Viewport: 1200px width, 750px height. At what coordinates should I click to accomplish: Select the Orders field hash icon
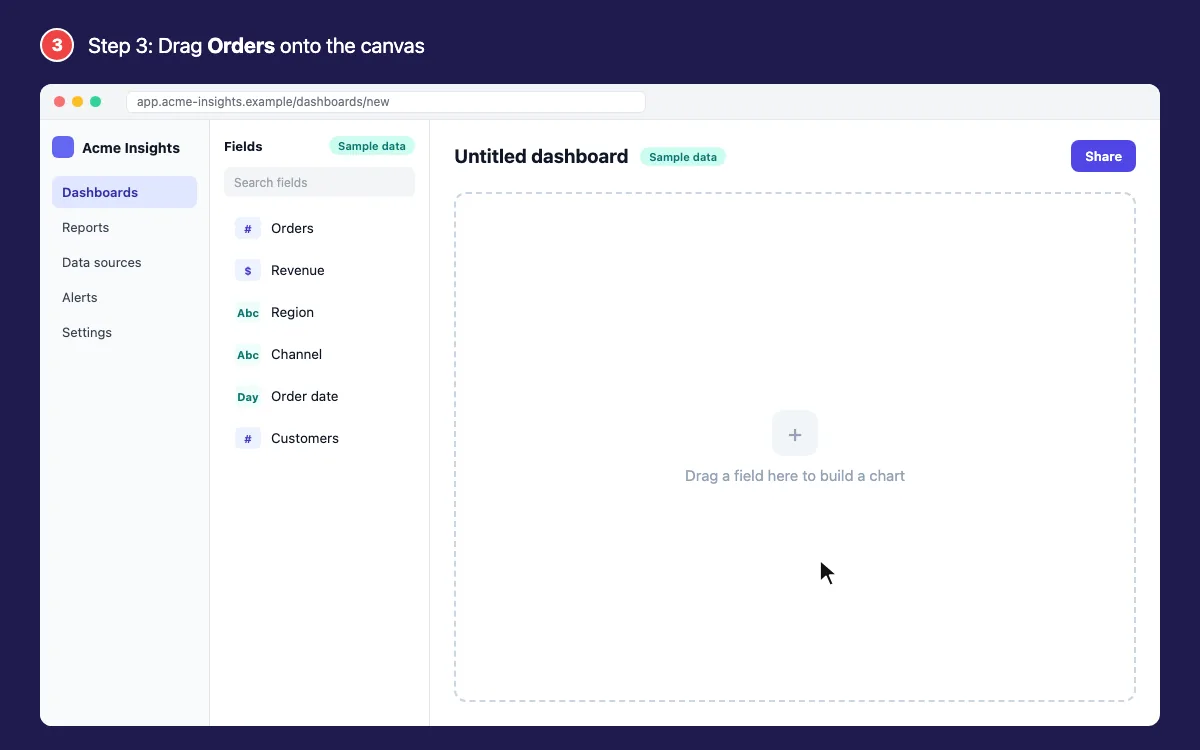pos(248,228)
